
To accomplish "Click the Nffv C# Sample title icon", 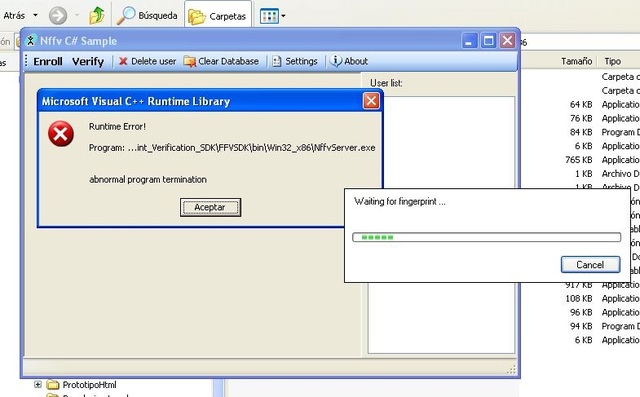I will (31, 40).
